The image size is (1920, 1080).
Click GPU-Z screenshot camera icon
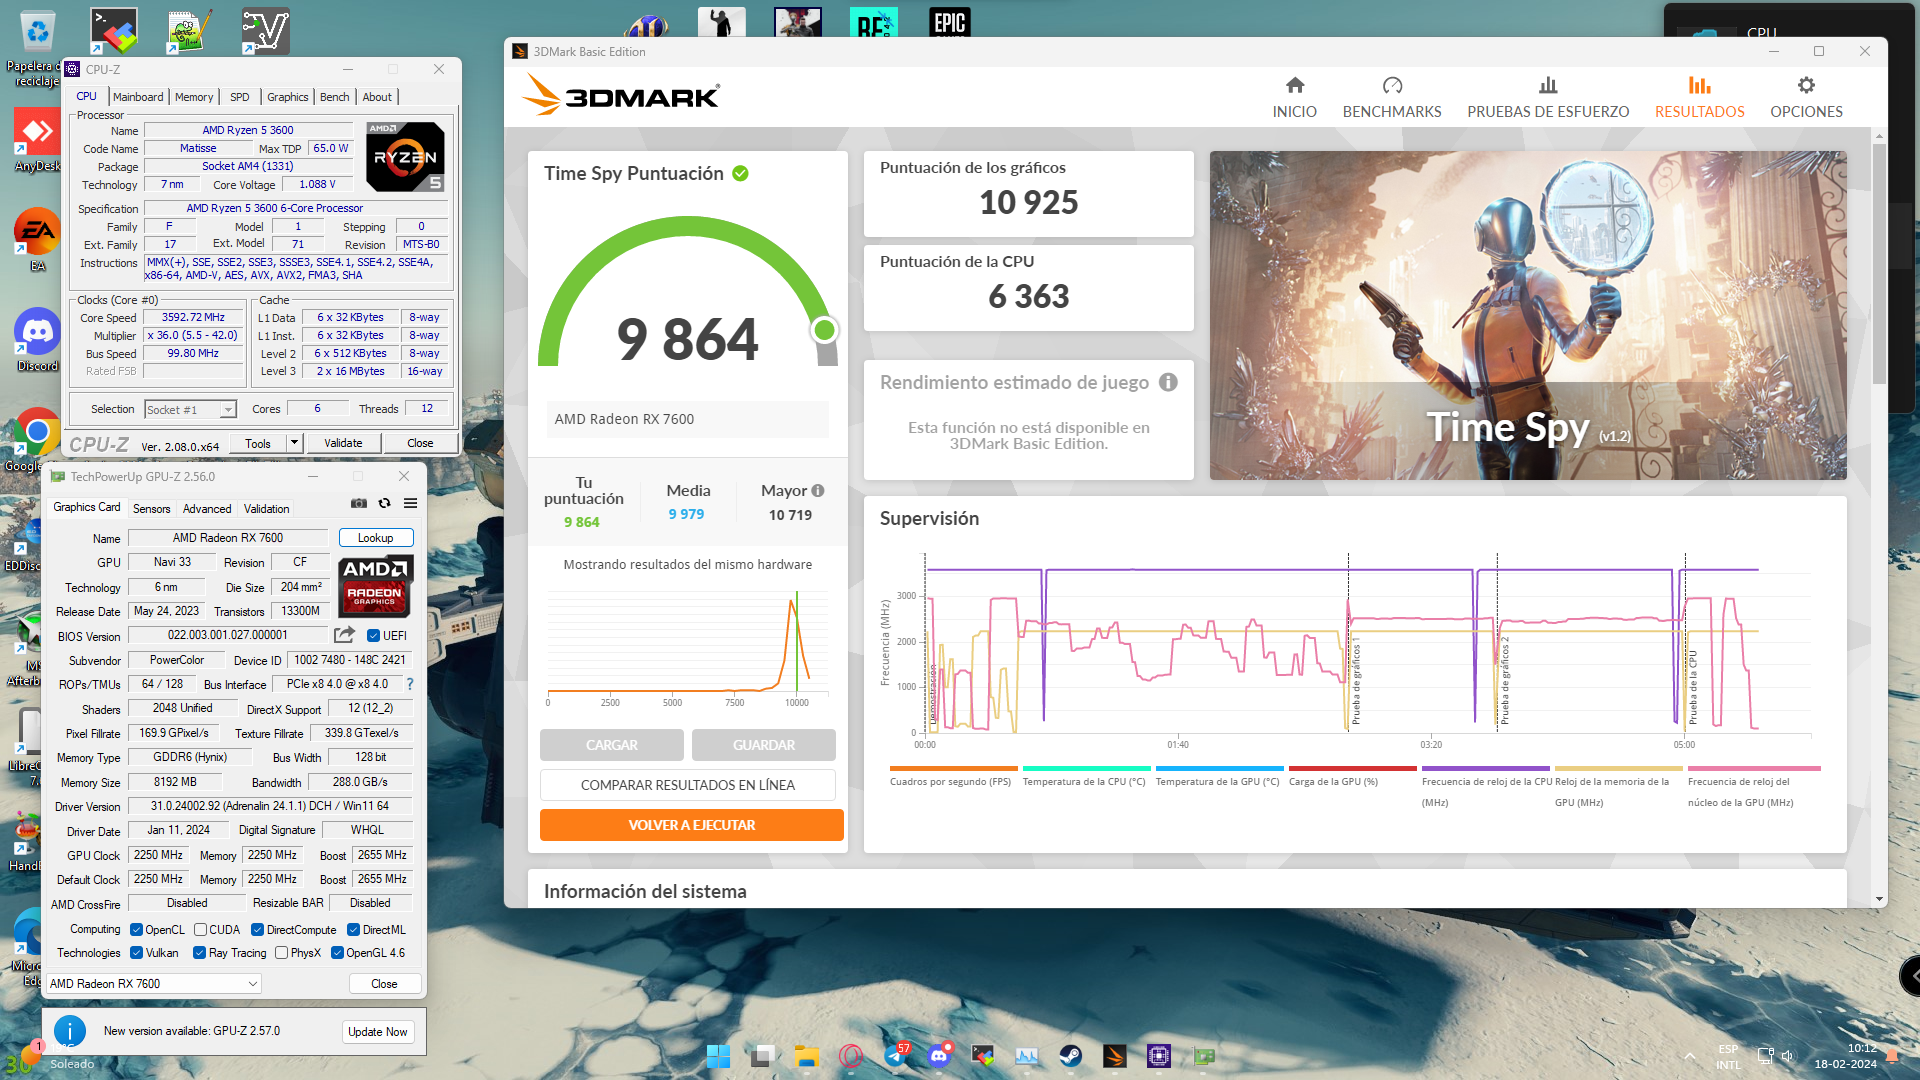[x=358, y=503]
